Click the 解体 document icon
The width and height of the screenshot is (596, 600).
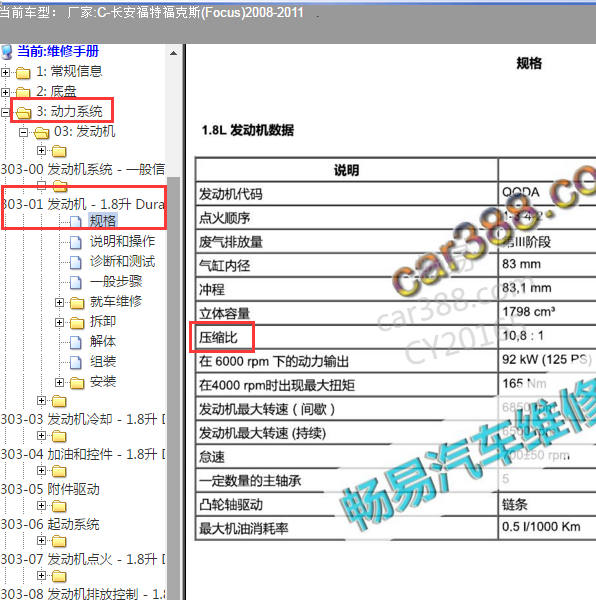point(76,342)
